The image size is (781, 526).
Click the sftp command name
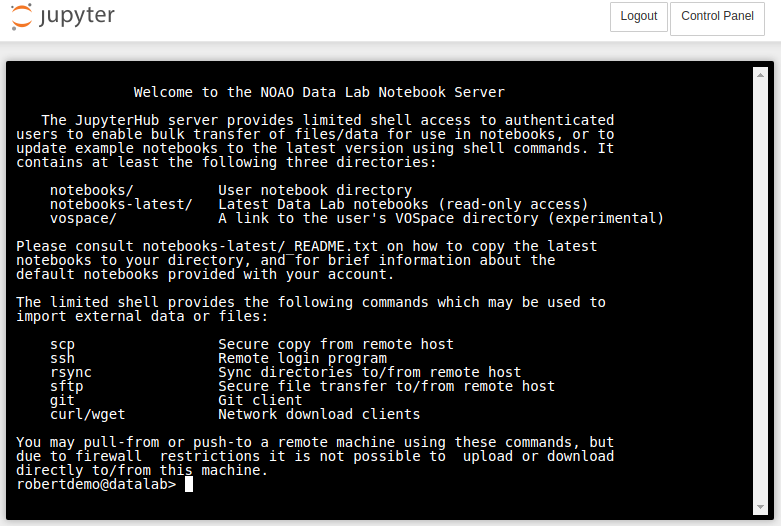coord(66,386)
